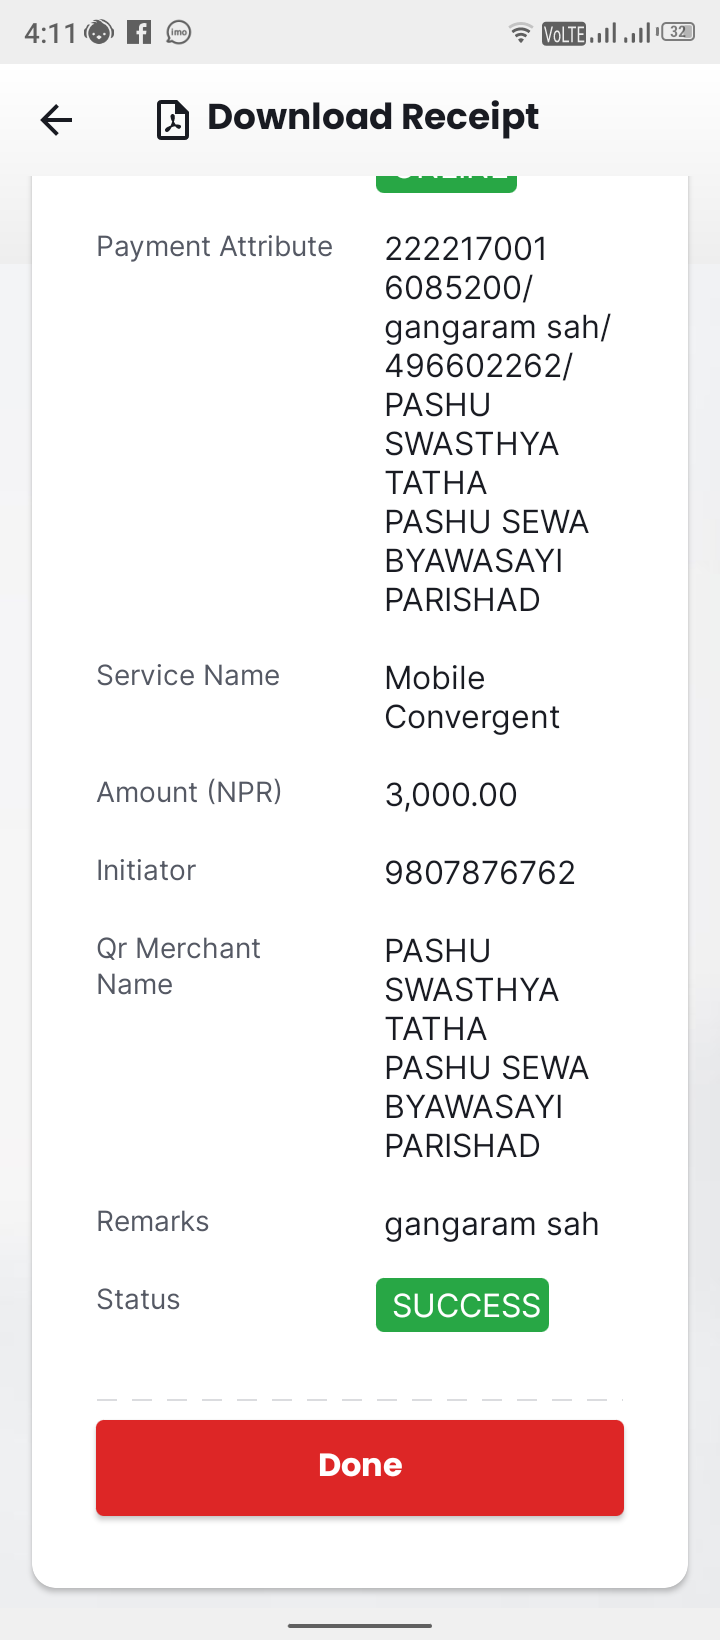Tap the VoLTE signal indicator
The width and height of the screenshot is (720, 1640).
(x=563, y=34)
